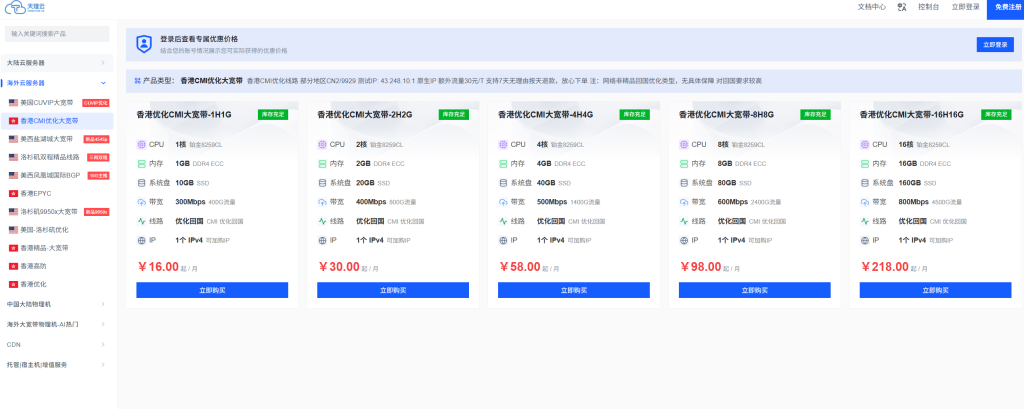Buy the 2H2G plan with 立即购买
The width and height of the screenshot is (1024, 409).
(x=393, y=290)
